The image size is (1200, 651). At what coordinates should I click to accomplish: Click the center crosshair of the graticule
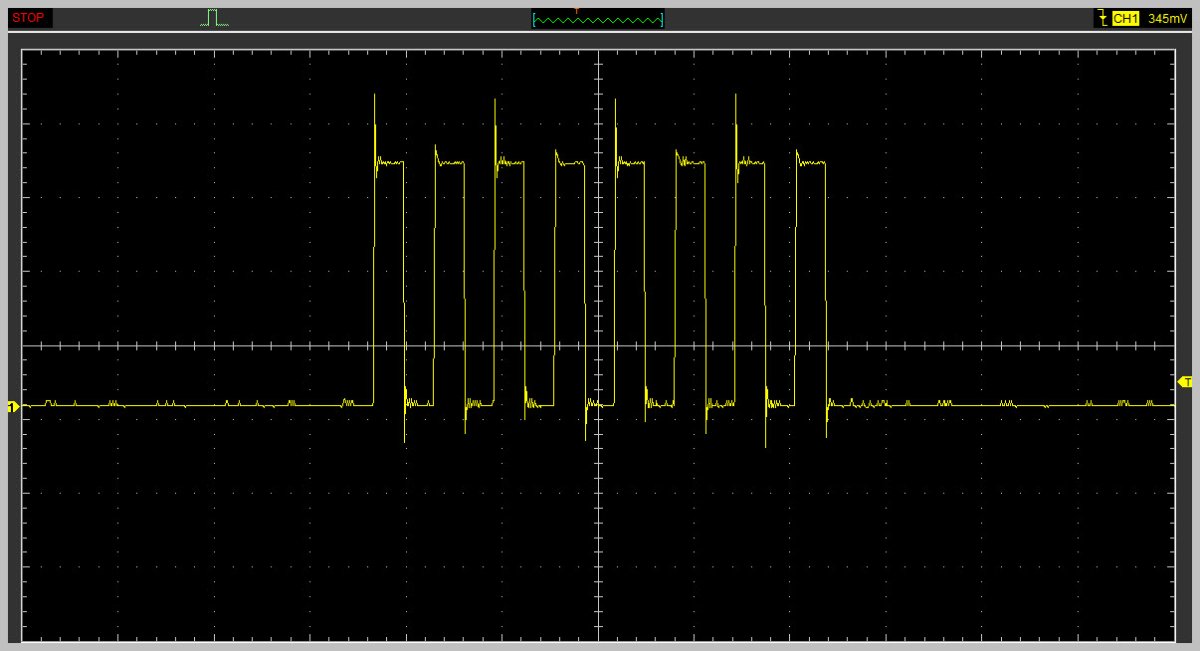click(598, 346)
